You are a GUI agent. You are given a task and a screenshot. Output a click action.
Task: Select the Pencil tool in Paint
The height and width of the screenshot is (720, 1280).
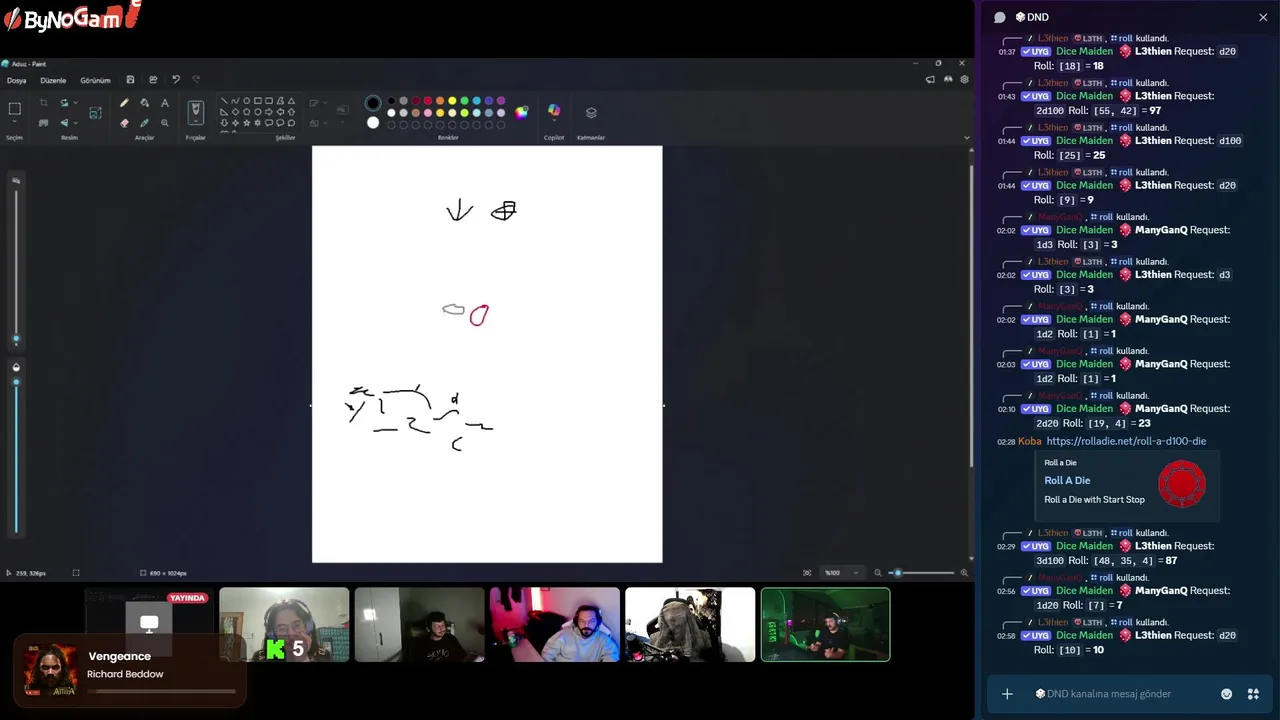pos(124,102)
